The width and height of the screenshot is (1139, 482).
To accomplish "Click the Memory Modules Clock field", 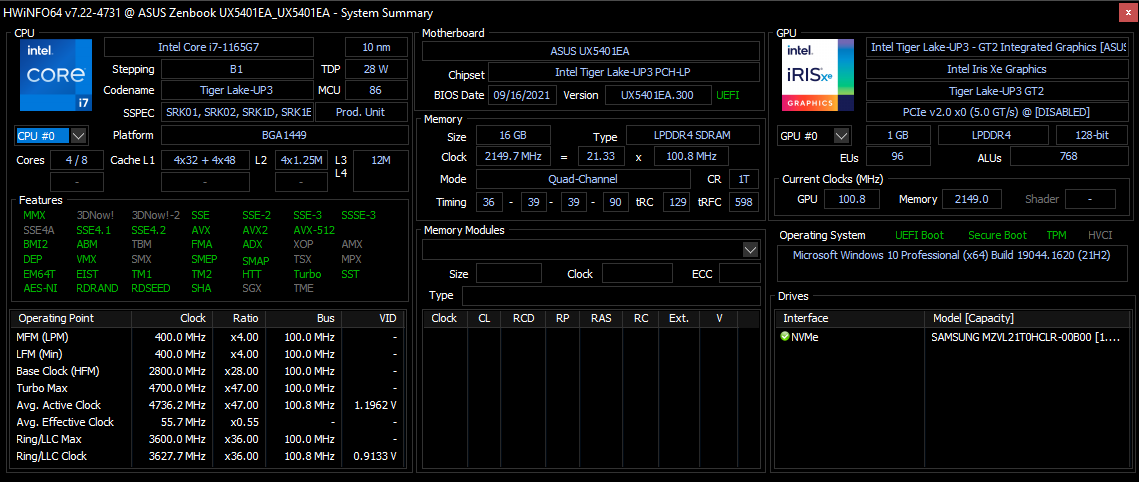I will point(637,274).
